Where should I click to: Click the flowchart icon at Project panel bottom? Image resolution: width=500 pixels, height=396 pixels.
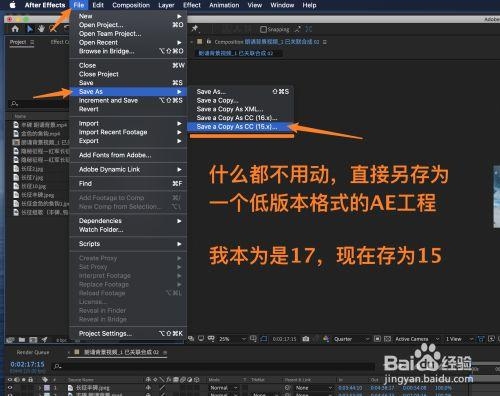tap(44, 340)
